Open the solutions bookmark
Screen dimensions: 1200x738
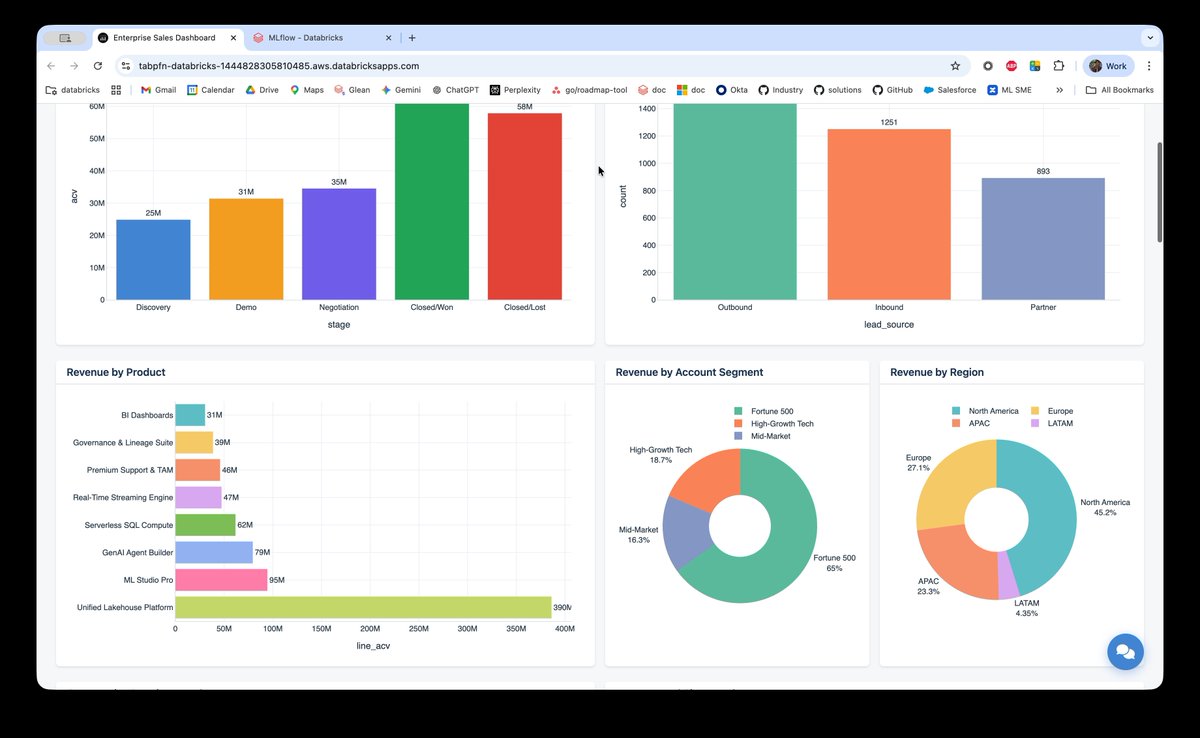click(837, 90)
